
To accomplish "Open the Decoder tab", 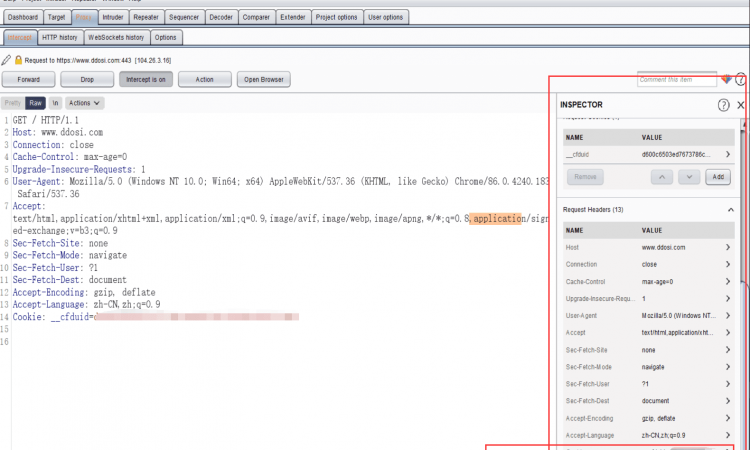I will pyautogui.click(x=221, y=17).
